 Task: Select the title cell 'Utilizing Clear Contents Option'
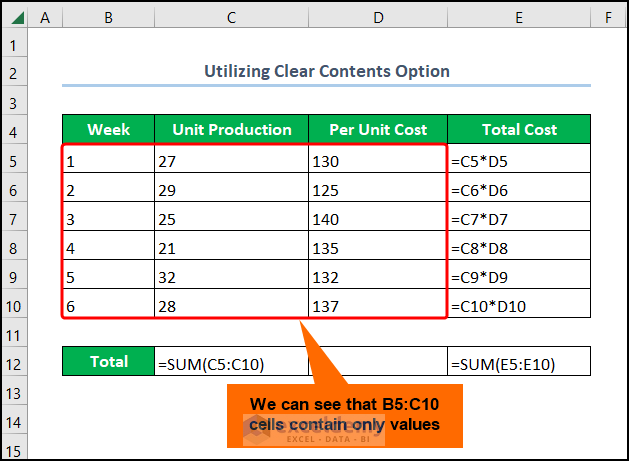coord(327,71)
